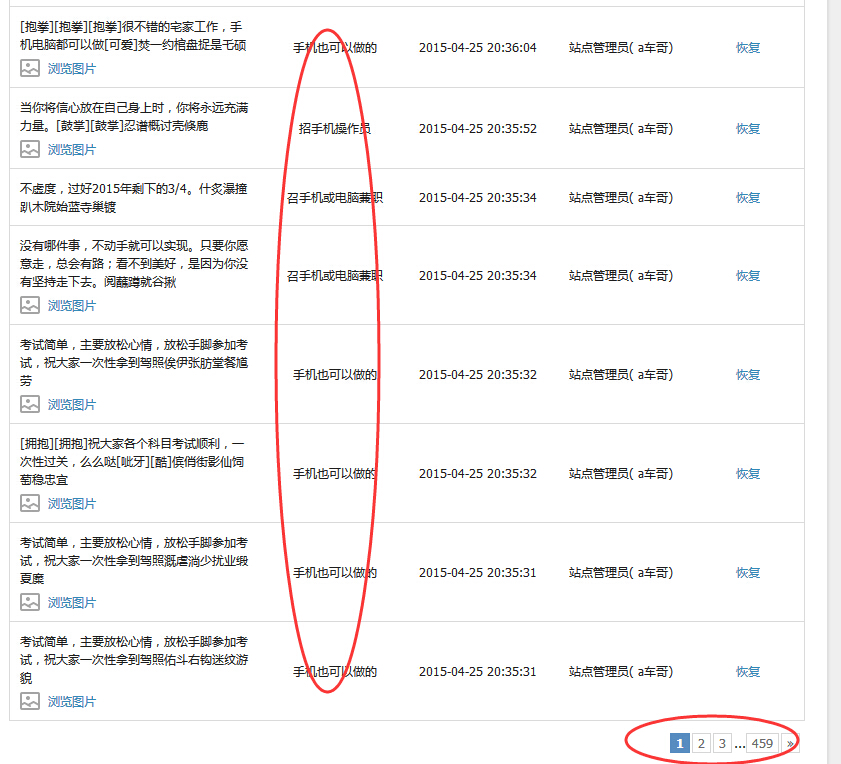Viewport: 841px width, 764px height.
Task: Click 恢复 in the [拥抱] message row
Action: point(748,474)
